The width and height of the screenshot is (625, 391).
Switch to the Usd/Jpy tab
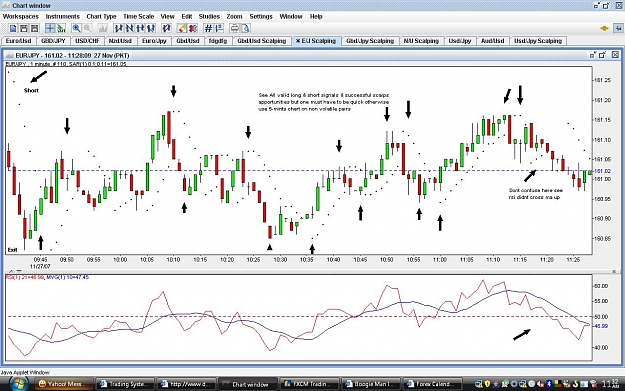point(460,41)
